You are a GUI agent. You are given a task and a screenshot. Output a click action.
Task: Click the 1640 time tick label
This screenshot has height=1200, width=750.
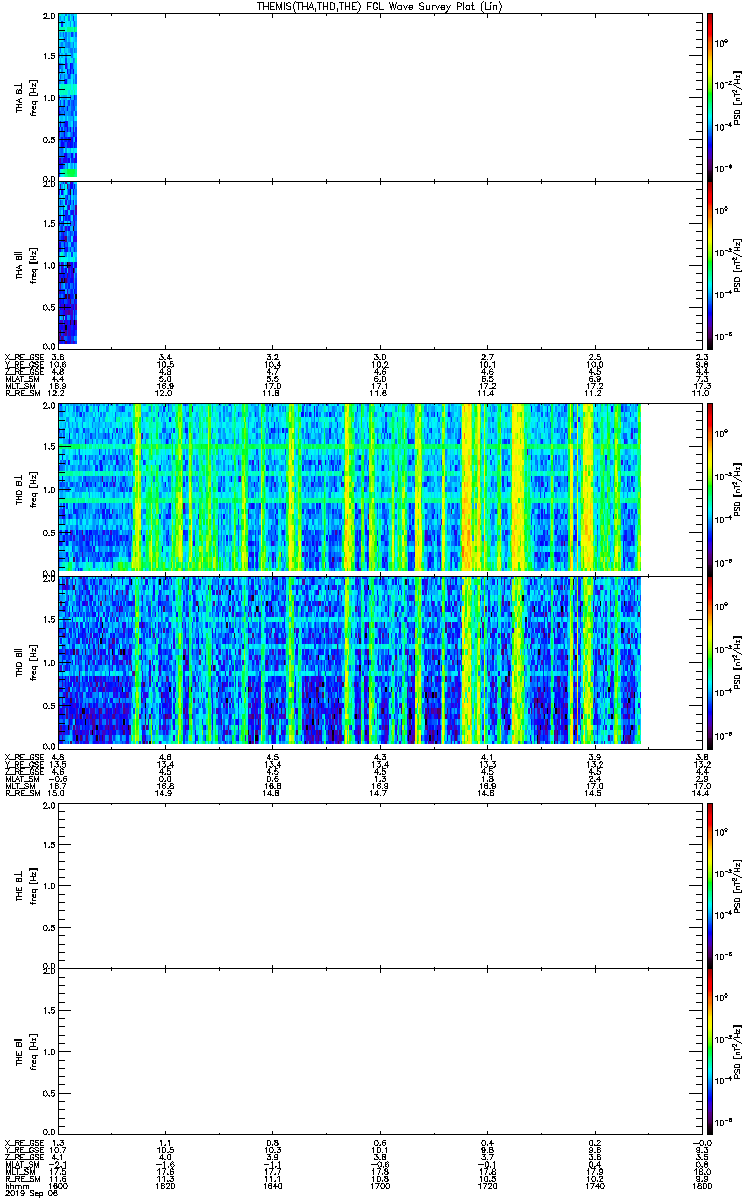273,1185
